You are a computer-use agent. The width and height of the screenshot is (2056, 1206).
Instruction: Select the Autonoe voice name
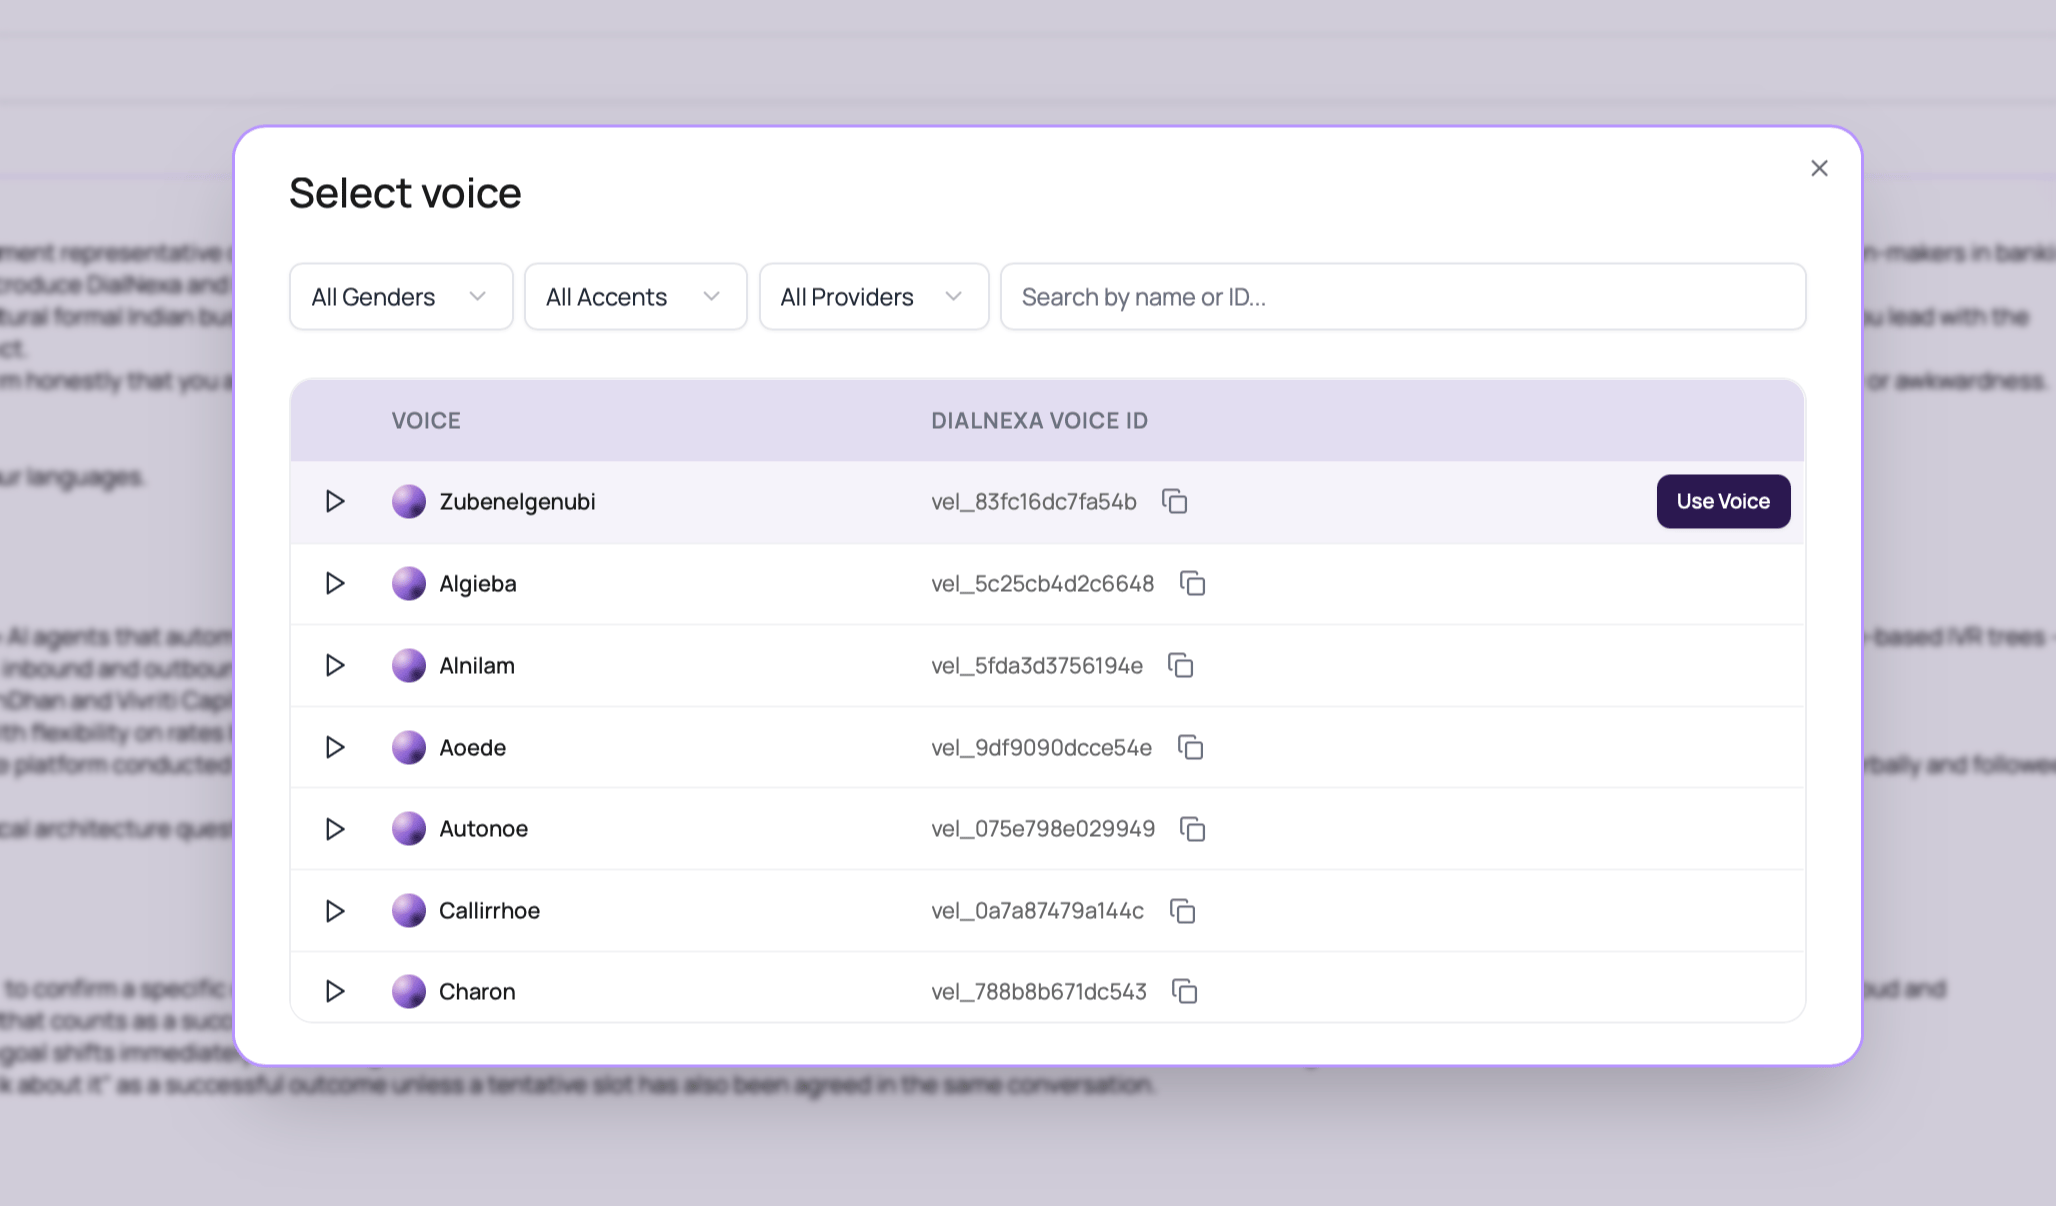coord(484,829)
